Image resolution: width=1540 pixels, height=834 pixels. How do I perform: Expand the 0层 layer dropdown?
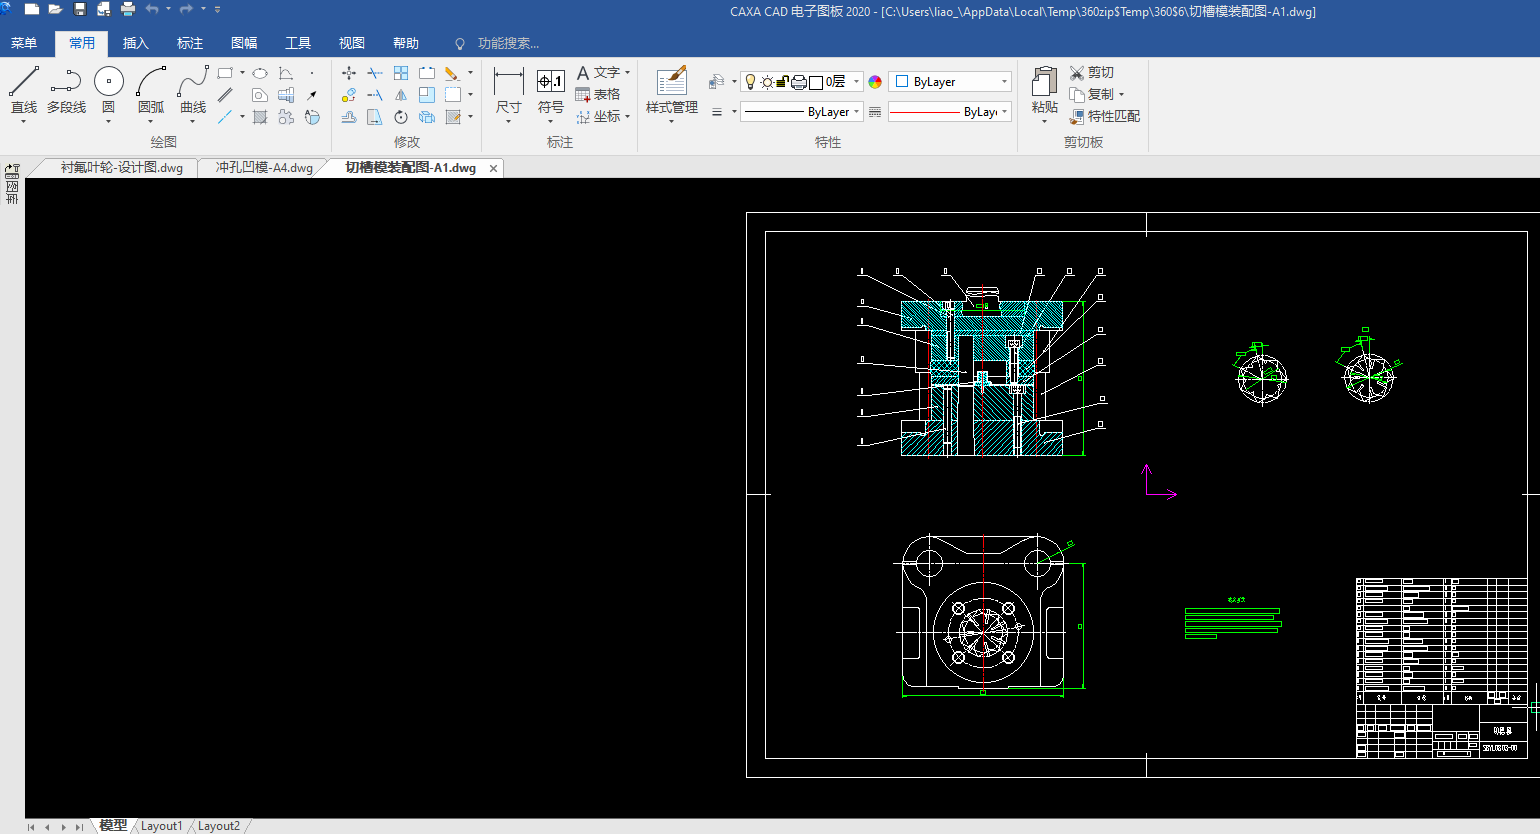pos(856,82)
